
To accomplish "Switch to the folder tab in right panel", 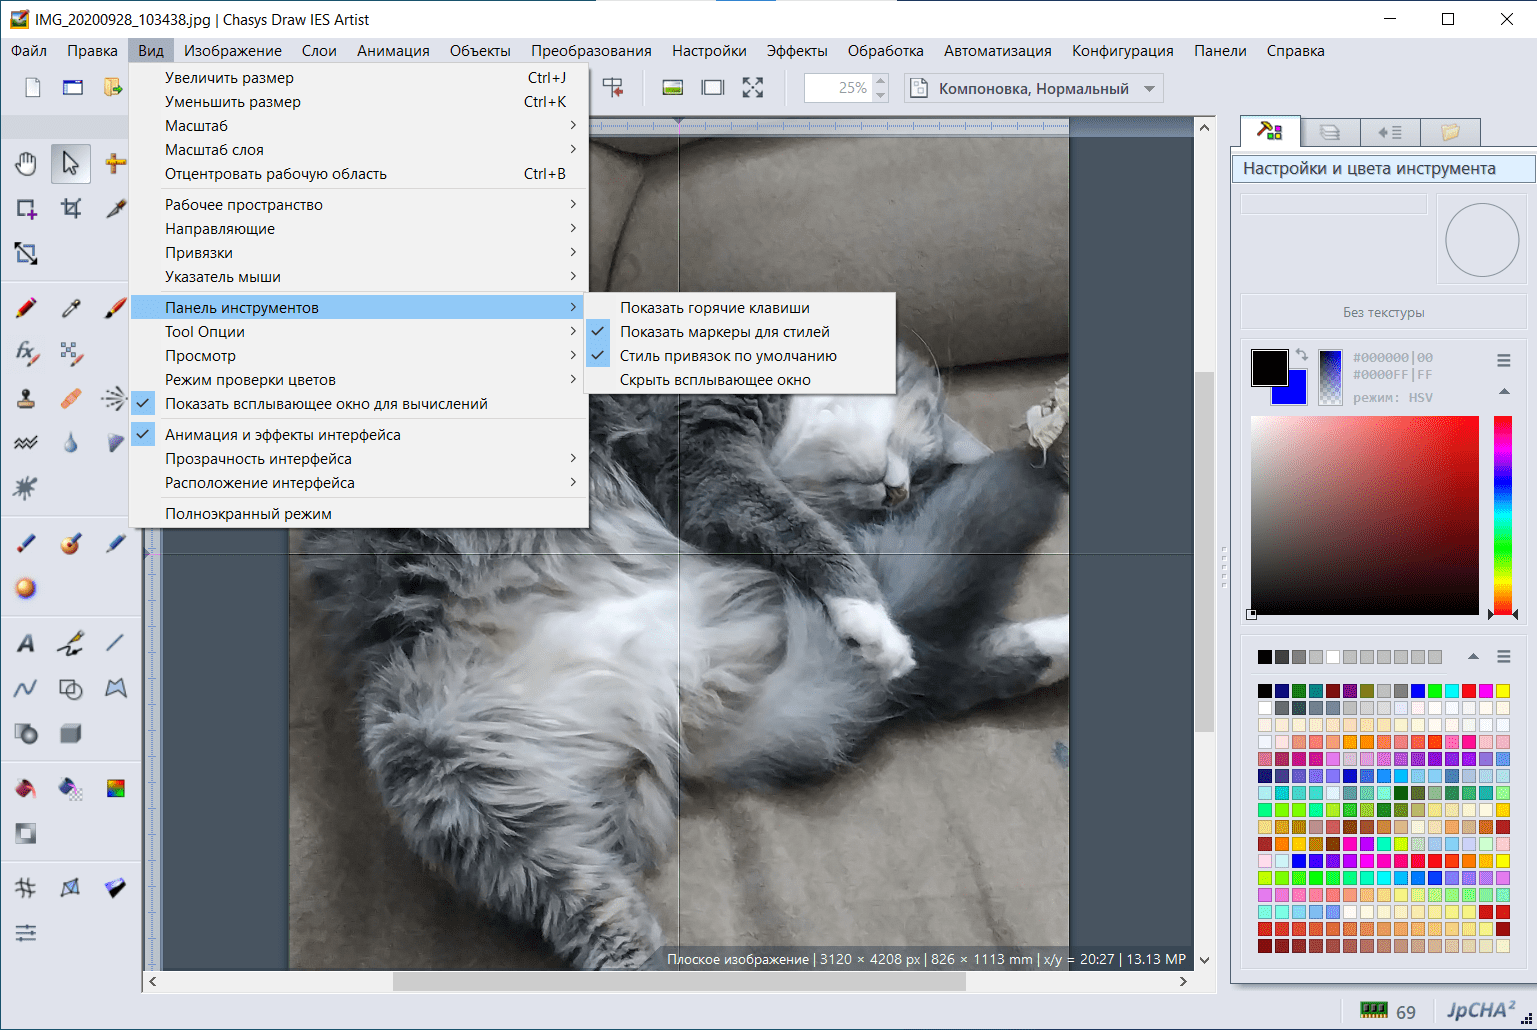I will pos(1450,132).
